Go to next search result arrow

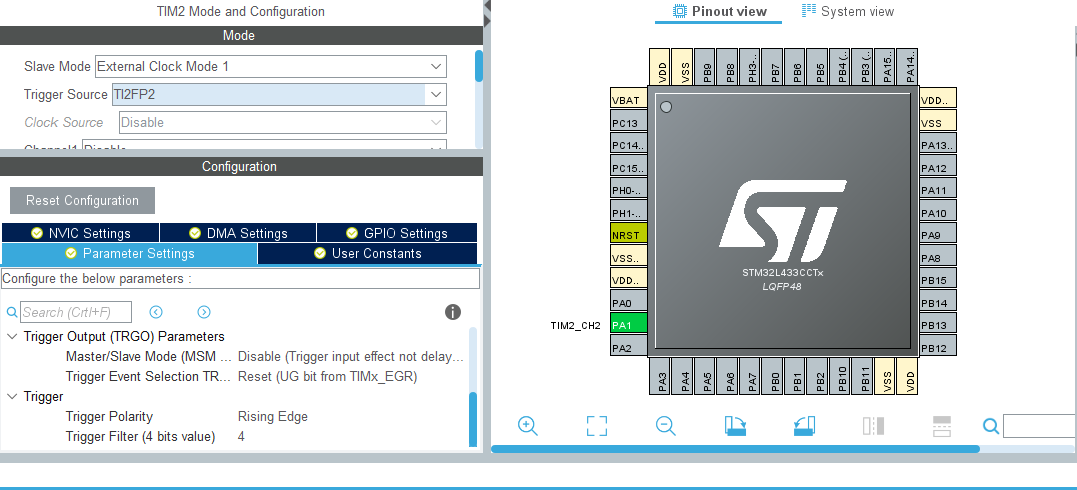click(x=204, y=312)
